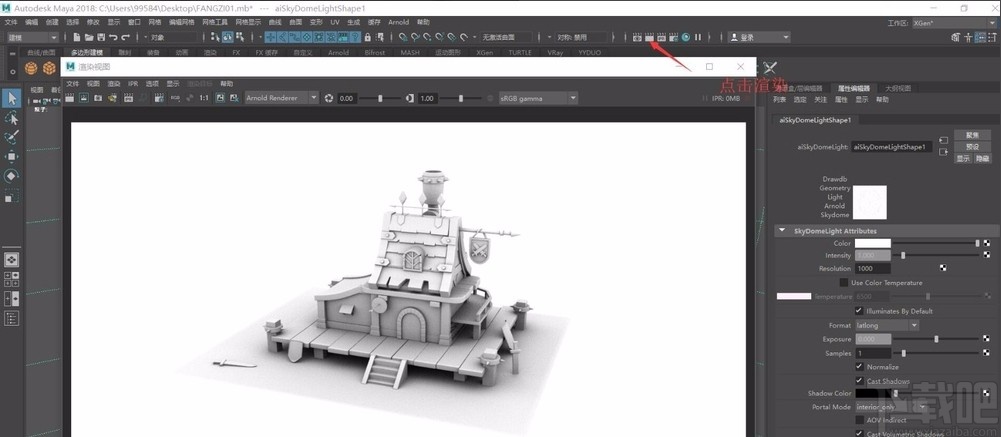Click the black Shadow Color swatch
The width and height of the screenshot is (1001, 437).
click(x=873, y=393)
